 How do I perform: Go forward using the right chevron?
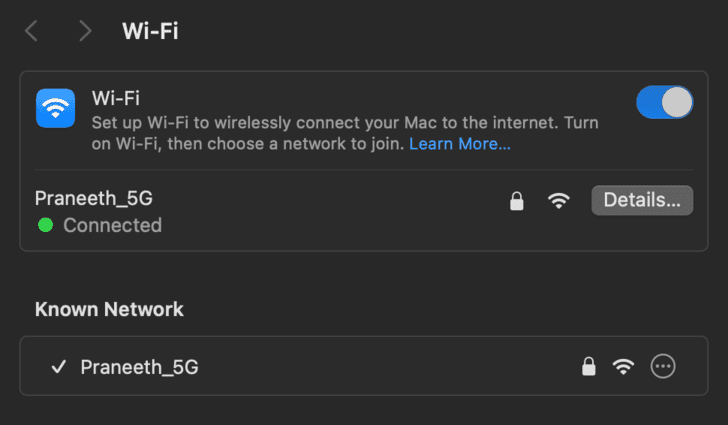(84, 31)
